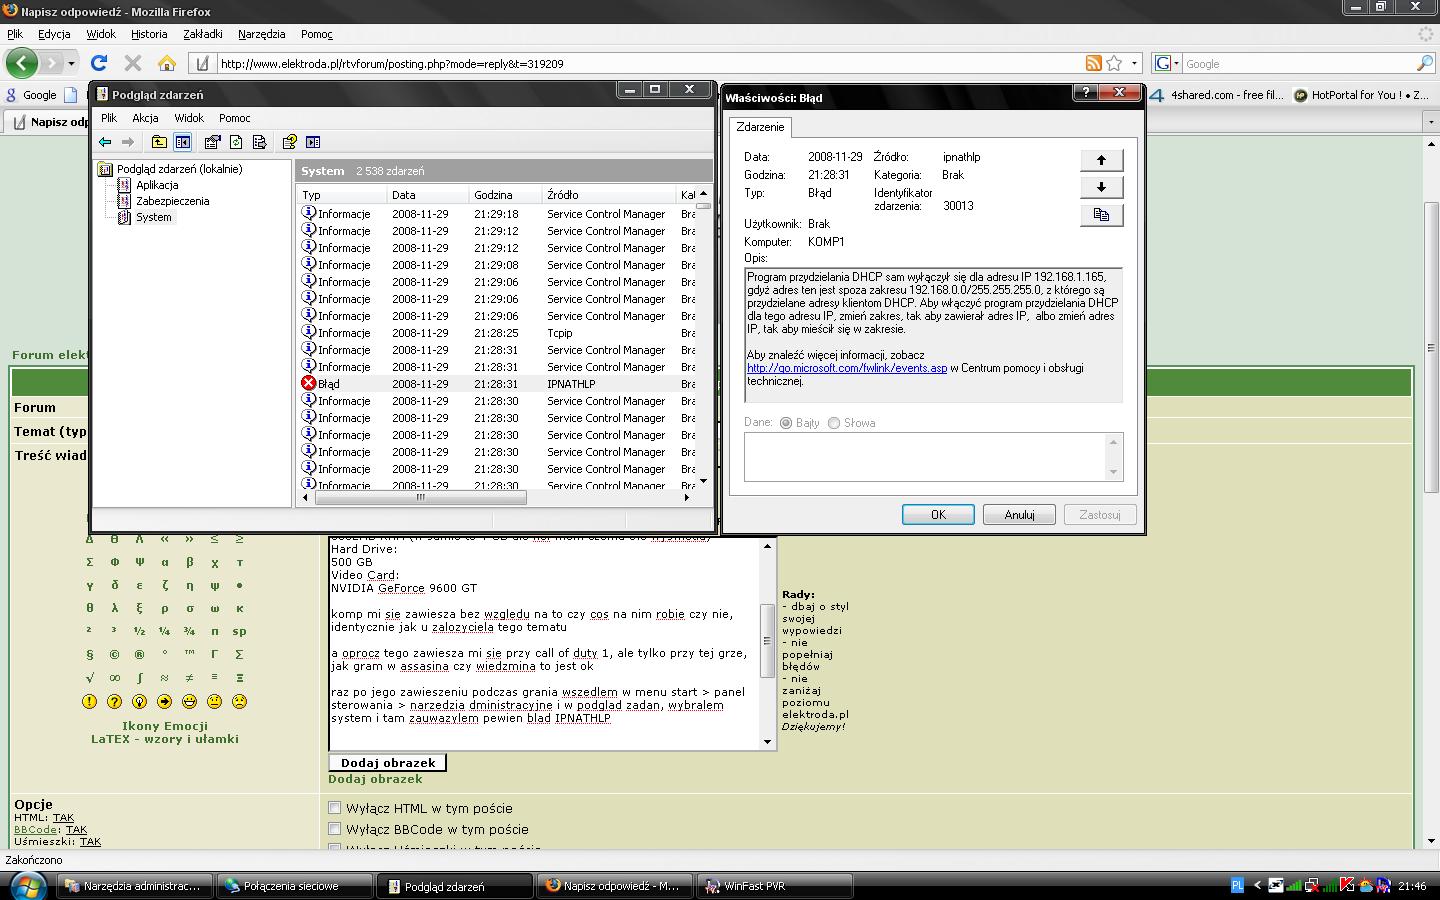1440x900 pixels.
Task: Click the search magnifier icon in Firefox
Action: 1425,63
